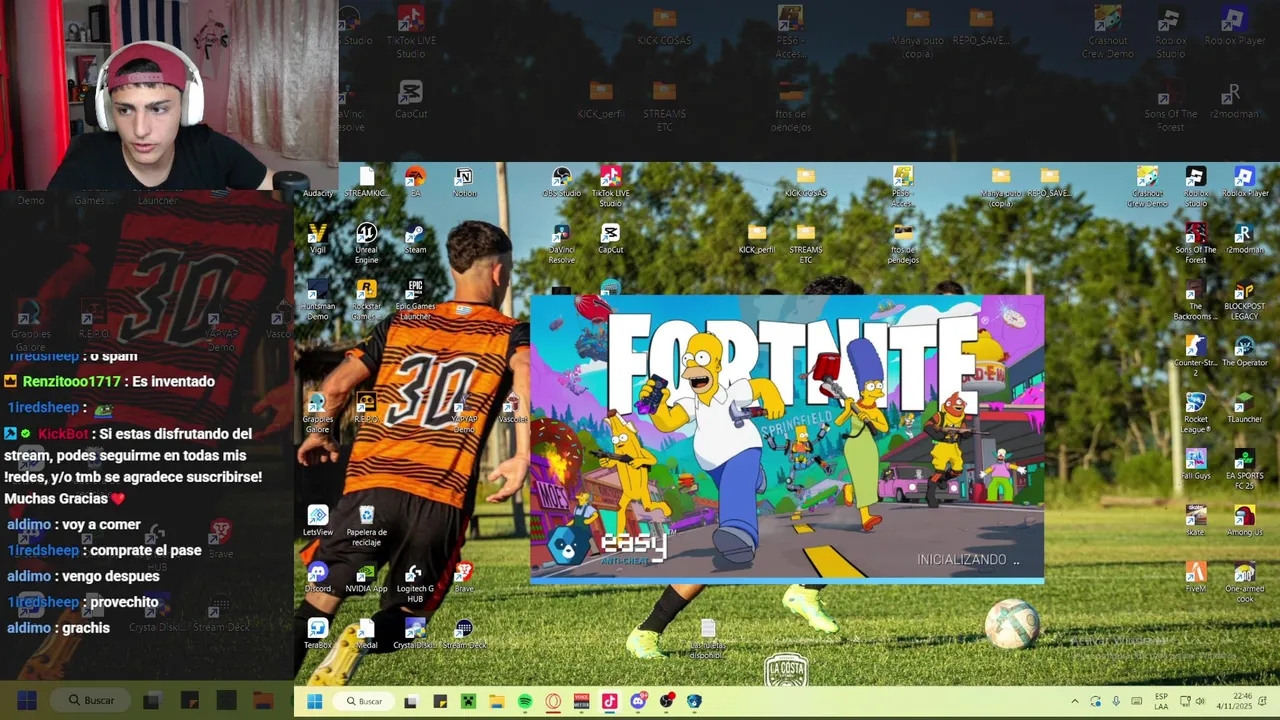Open Rockstar Games launcher icon
Viewport: 1280px width, 720px height.
[x=367, y=300]
